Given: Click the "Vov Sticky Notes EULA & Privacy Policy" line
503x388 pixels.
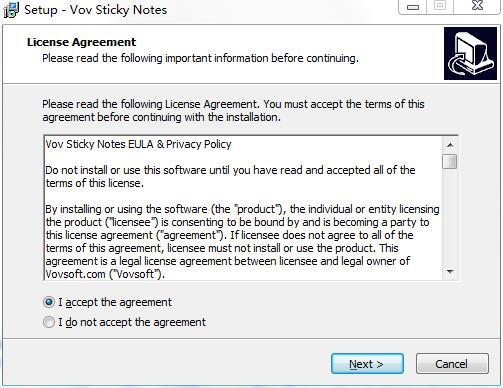Looking at the screenshot, I should (138, 144).
